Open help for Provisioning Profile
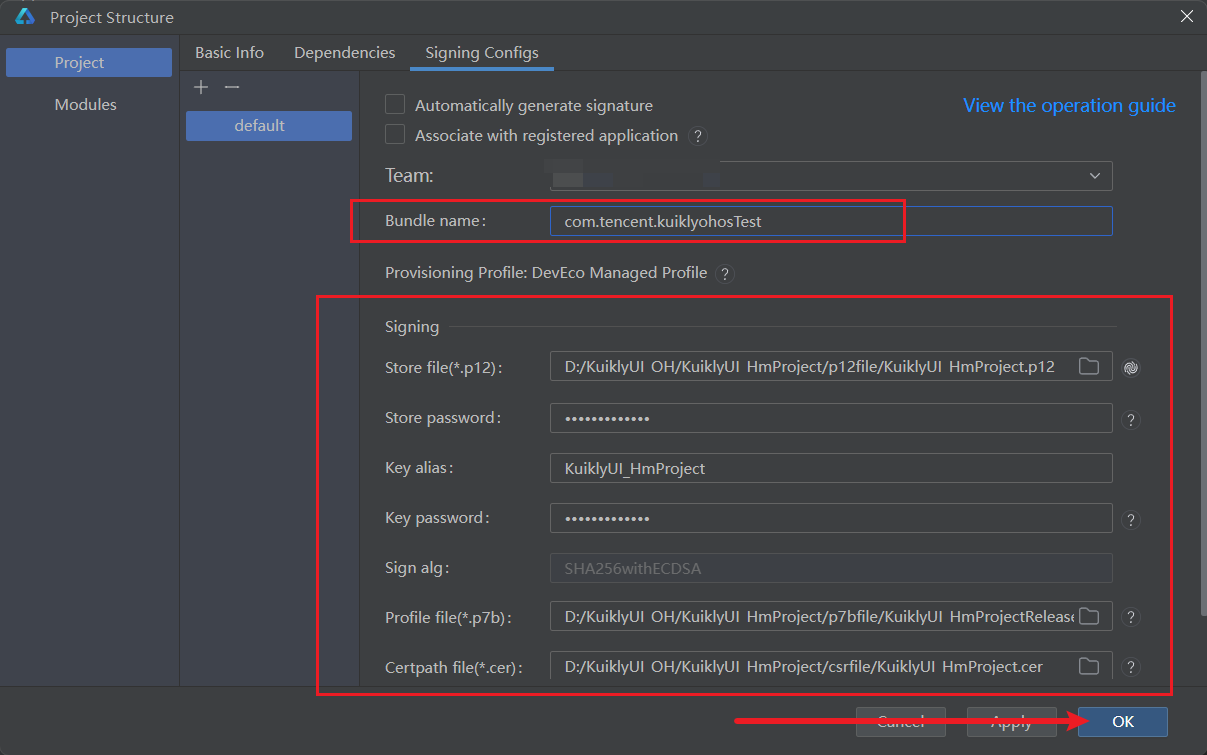Image resolution: width=1207 pixels, height=755 pixels. [x=725, y=273]
